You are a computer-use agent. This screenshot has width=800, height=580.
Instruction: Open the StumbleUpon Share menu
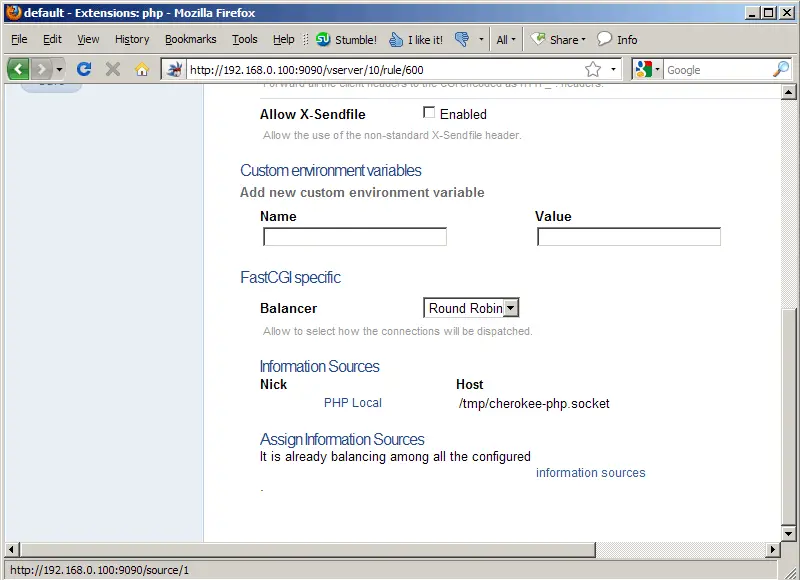(558, 39)
